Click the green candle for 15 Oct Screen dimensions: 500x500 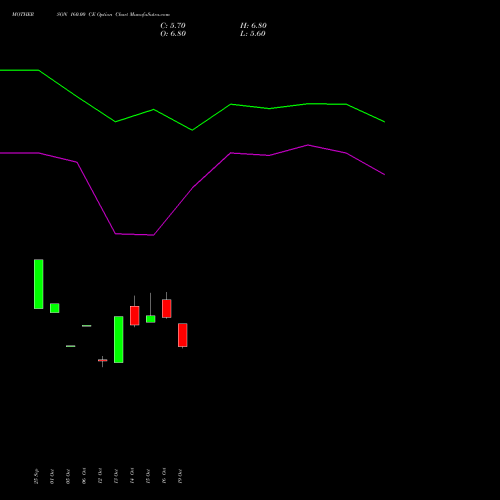[x=151, y=319]
